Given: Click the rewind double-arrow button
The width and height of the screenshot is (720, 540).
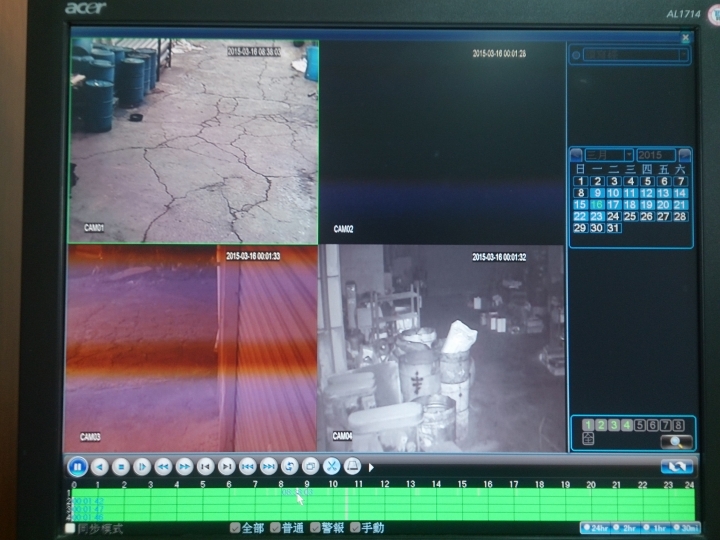Looking at the screenshot, I should pyautogui.click(x=163, y=467).
